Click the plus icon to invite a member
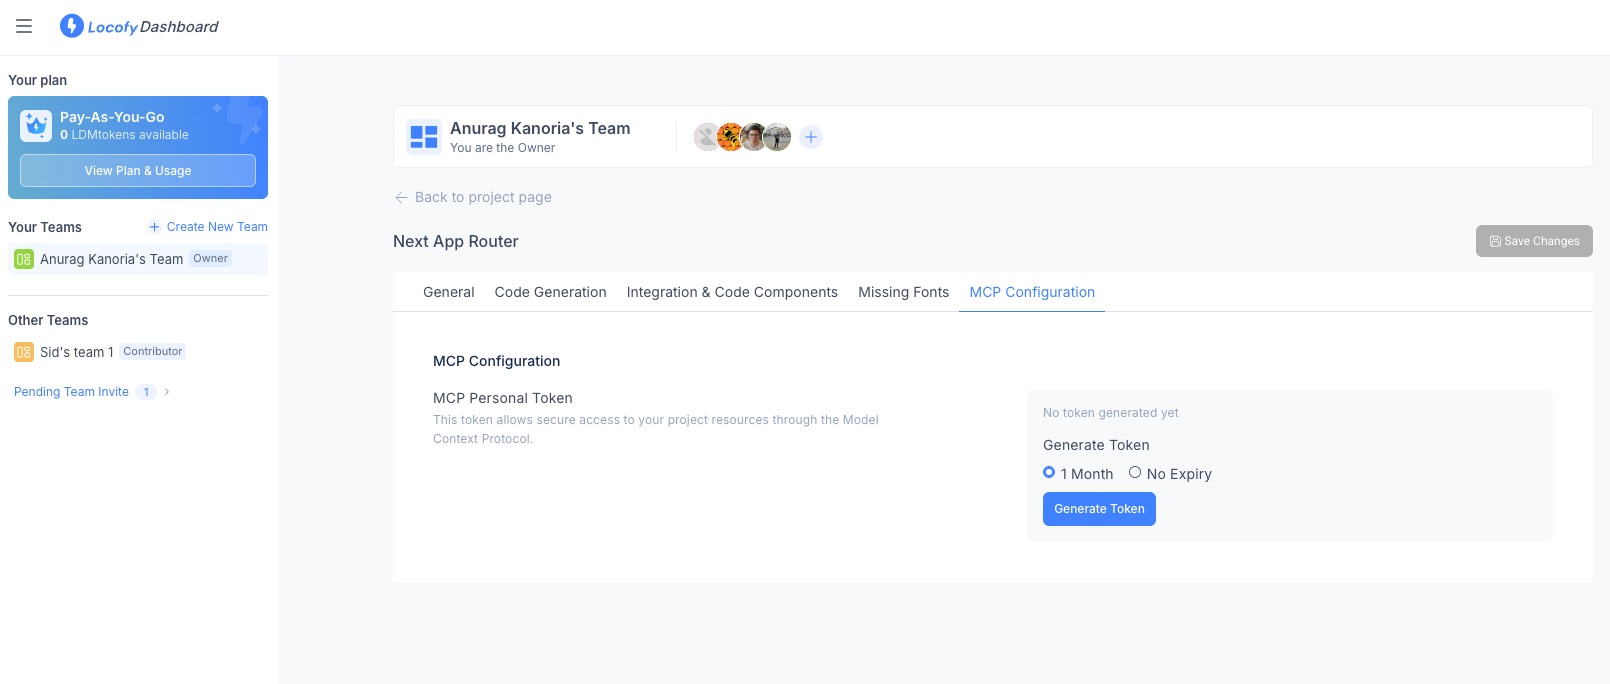 [810, 137]
